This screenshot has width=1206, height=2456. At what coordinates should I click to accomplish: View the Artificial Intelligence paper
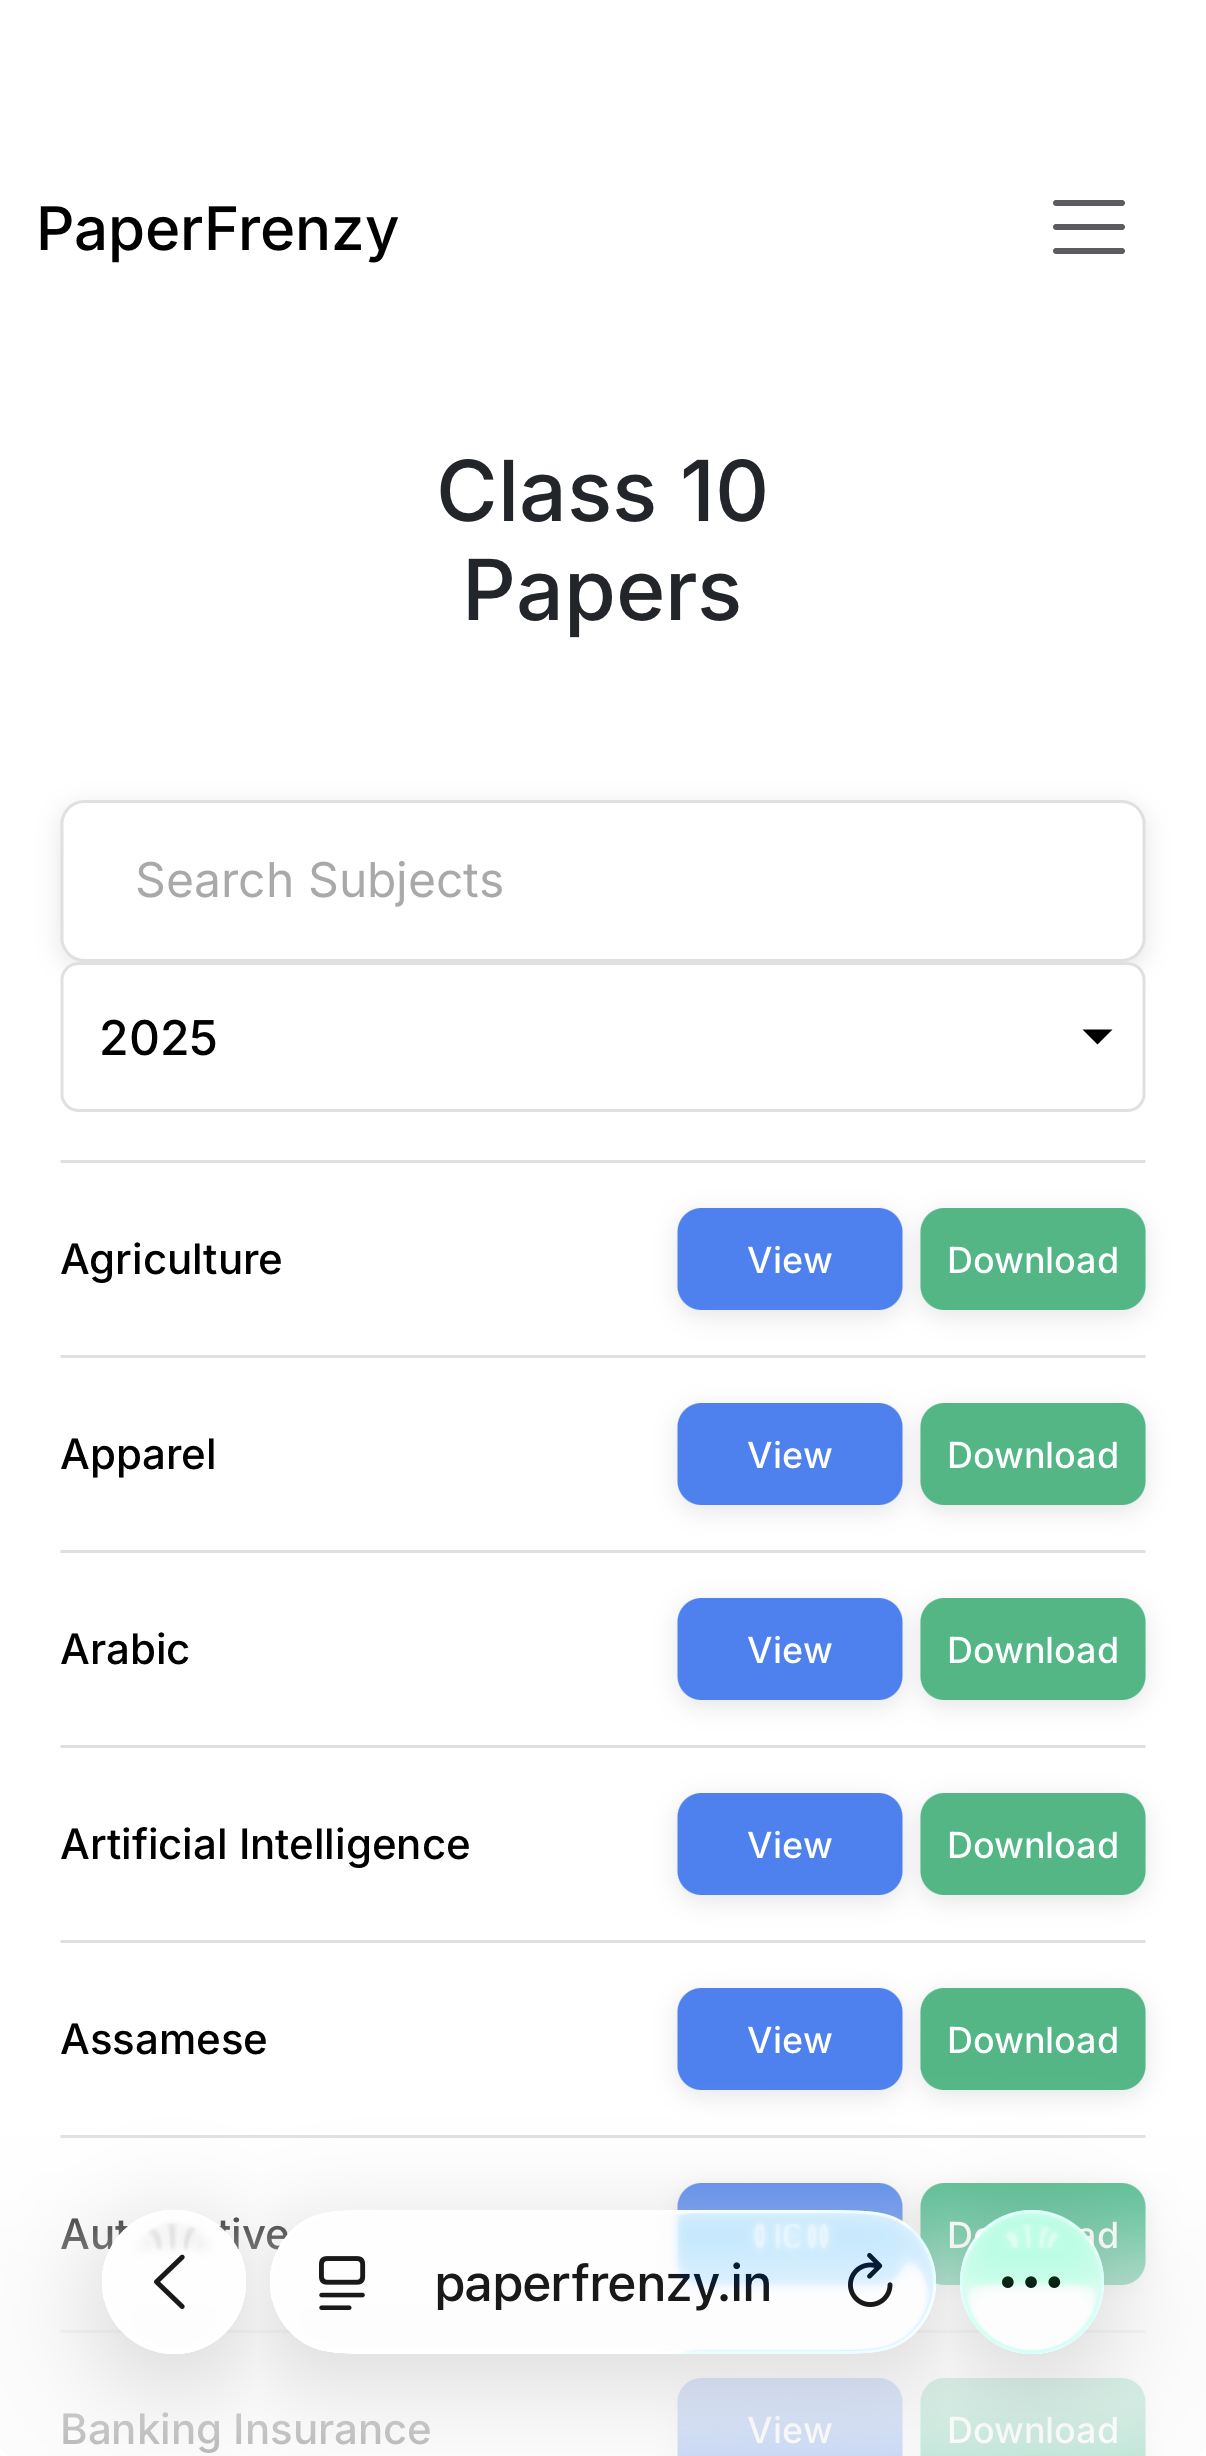[789, 1844]
